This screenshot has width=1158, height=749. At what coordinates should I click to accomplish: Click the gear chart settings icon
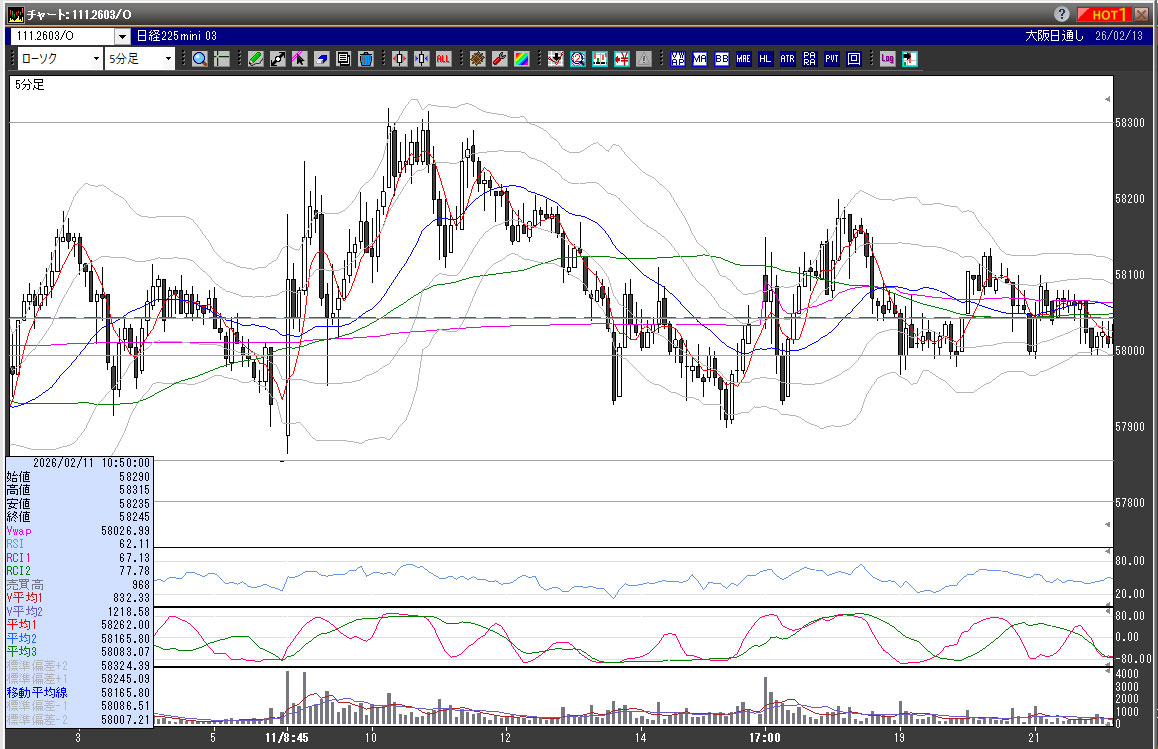[478, 59]
